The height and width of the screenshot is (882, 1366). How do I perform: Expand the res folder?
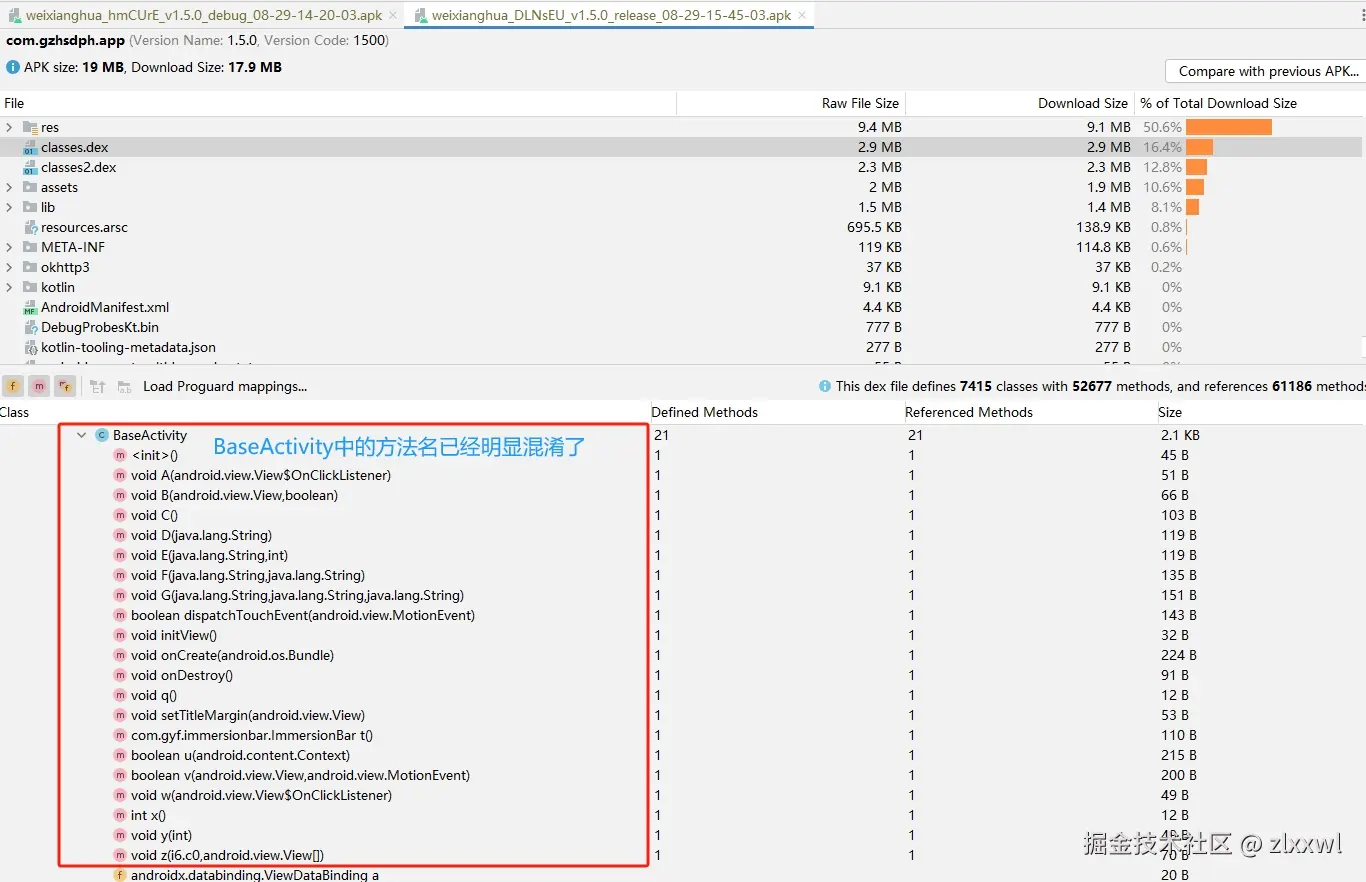pos(10,127)
